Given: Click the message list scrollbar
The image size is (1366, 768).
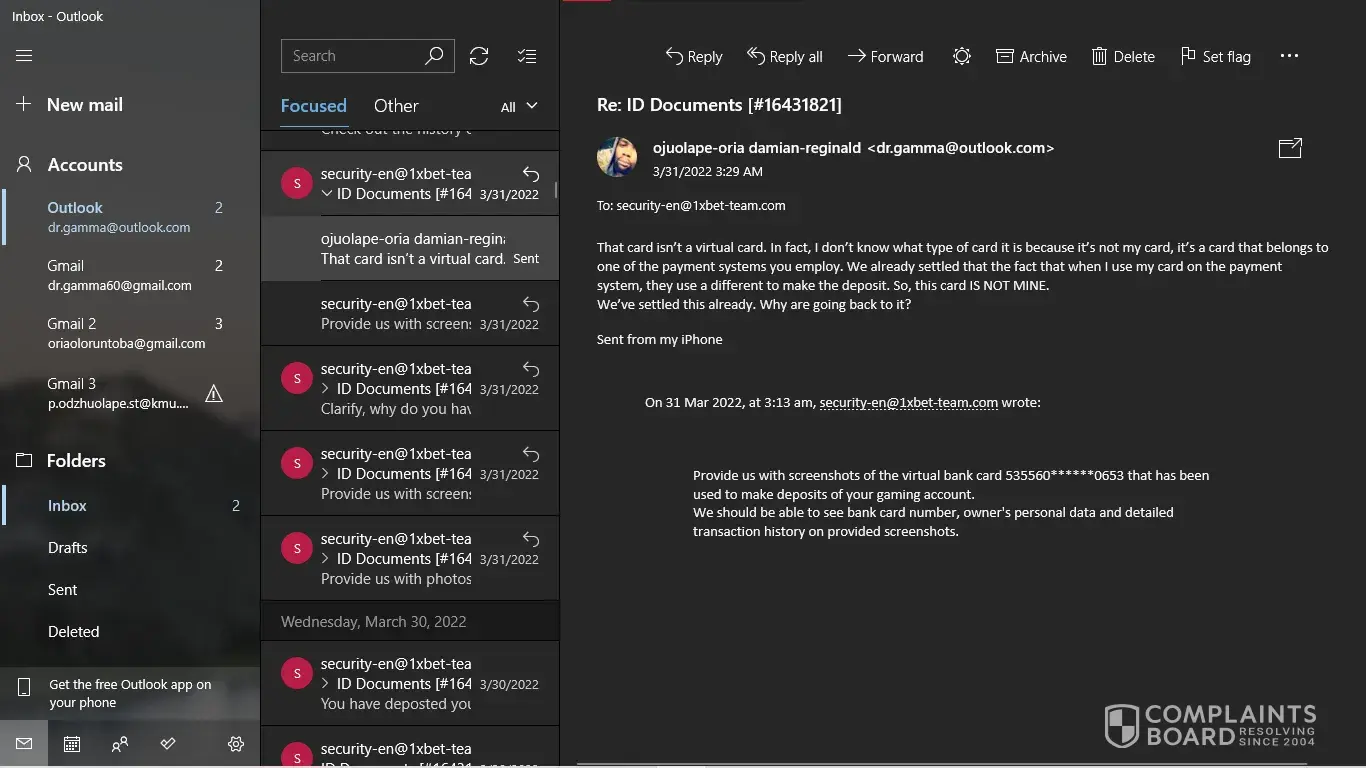Looking at the screenshot, I should tap(556, 190).
